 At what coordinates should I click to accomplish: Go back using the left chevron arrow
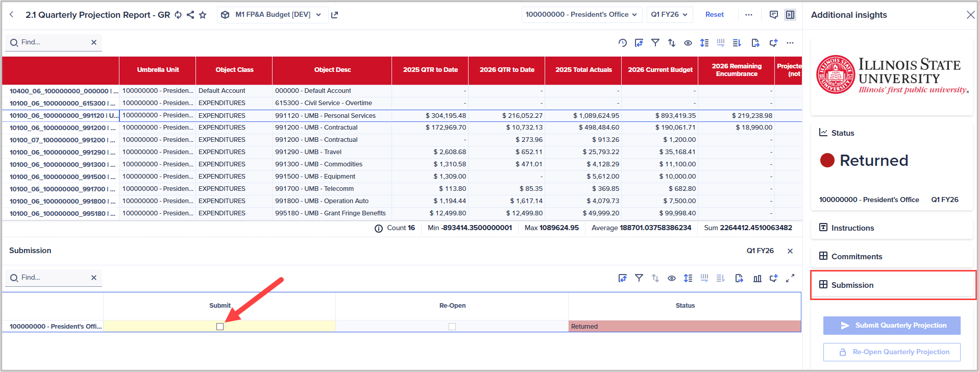[11, 14]
